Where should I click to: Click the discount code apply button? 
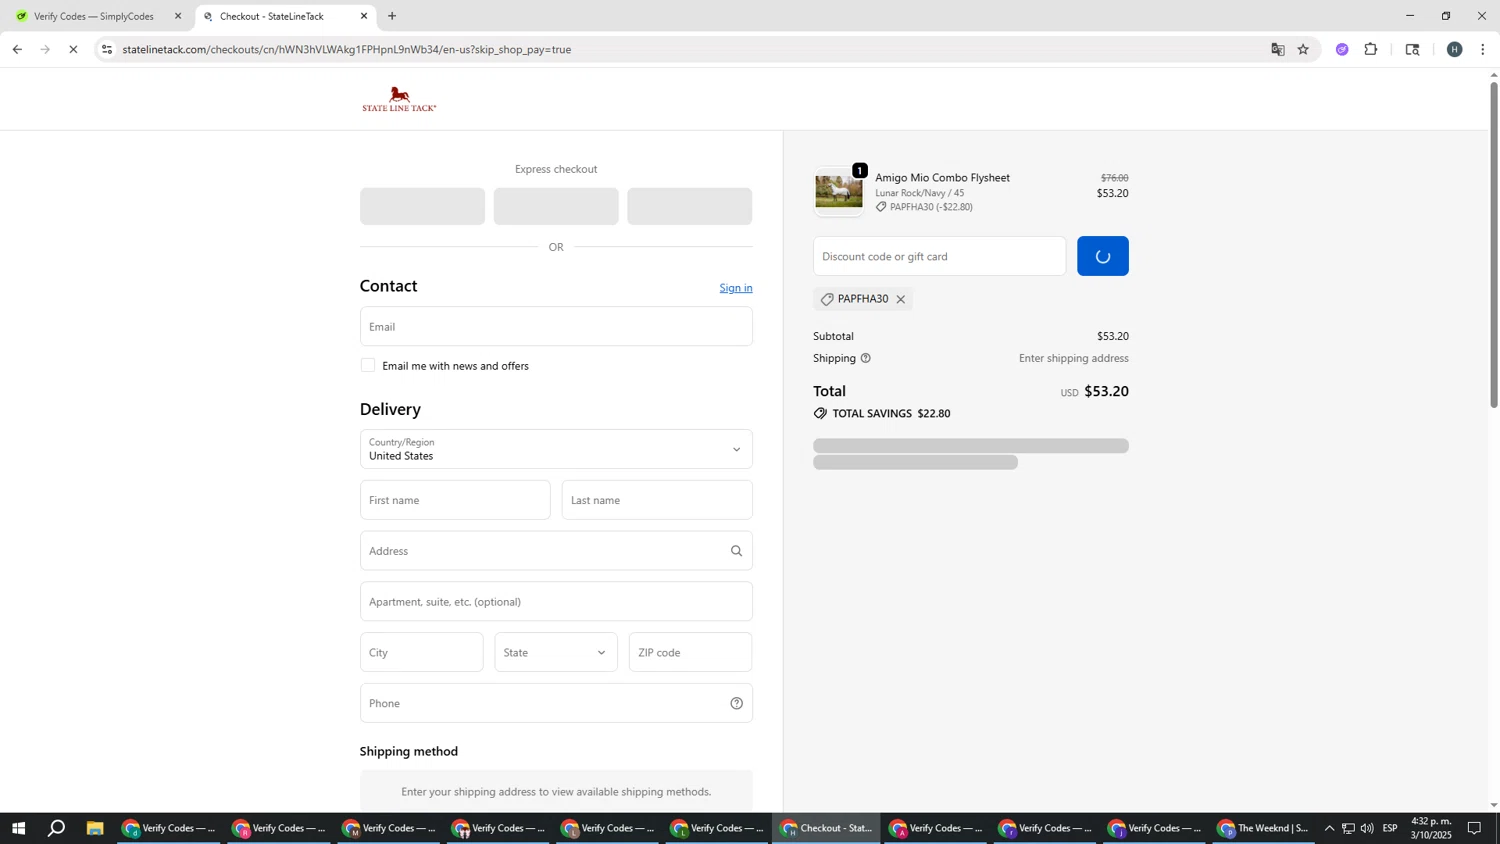coord(1102,256)
